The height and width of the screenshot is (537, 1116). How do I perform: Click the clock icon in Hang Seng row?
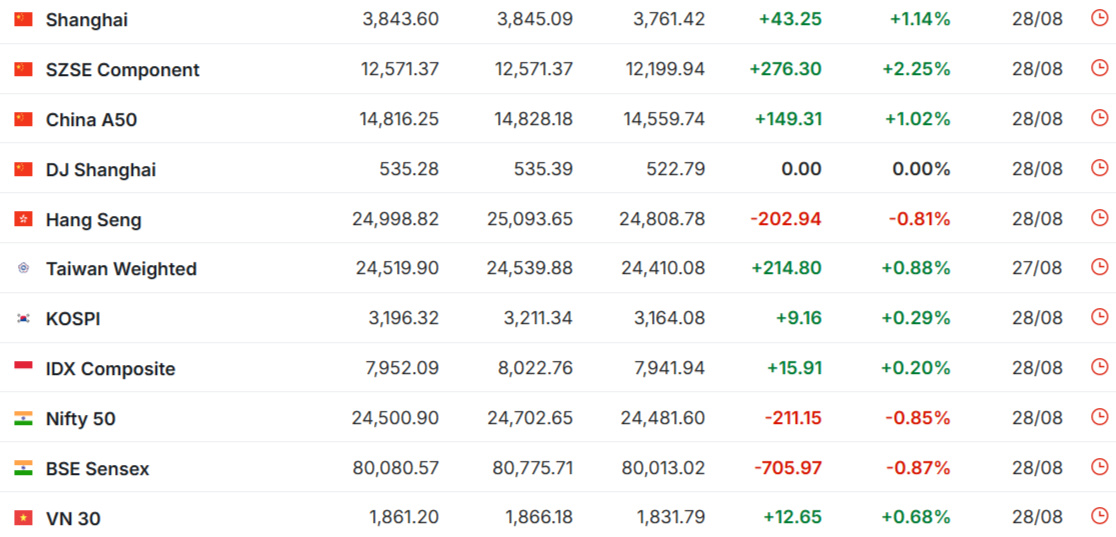click(1100, 217)
